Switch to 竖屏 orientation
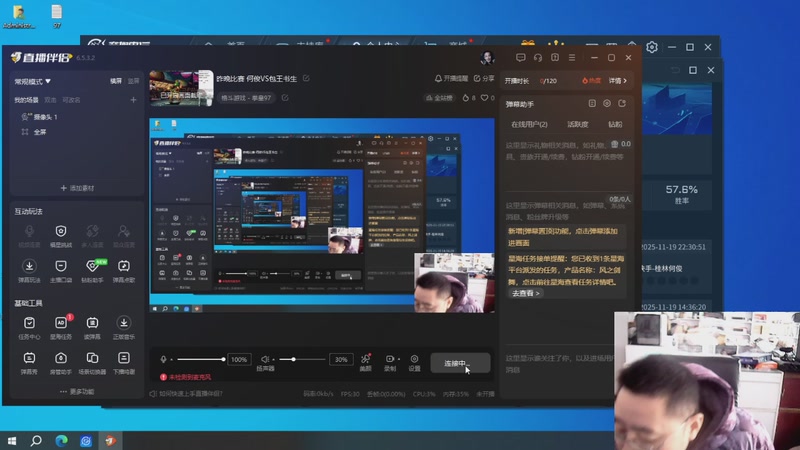 (x=133, y=81)
